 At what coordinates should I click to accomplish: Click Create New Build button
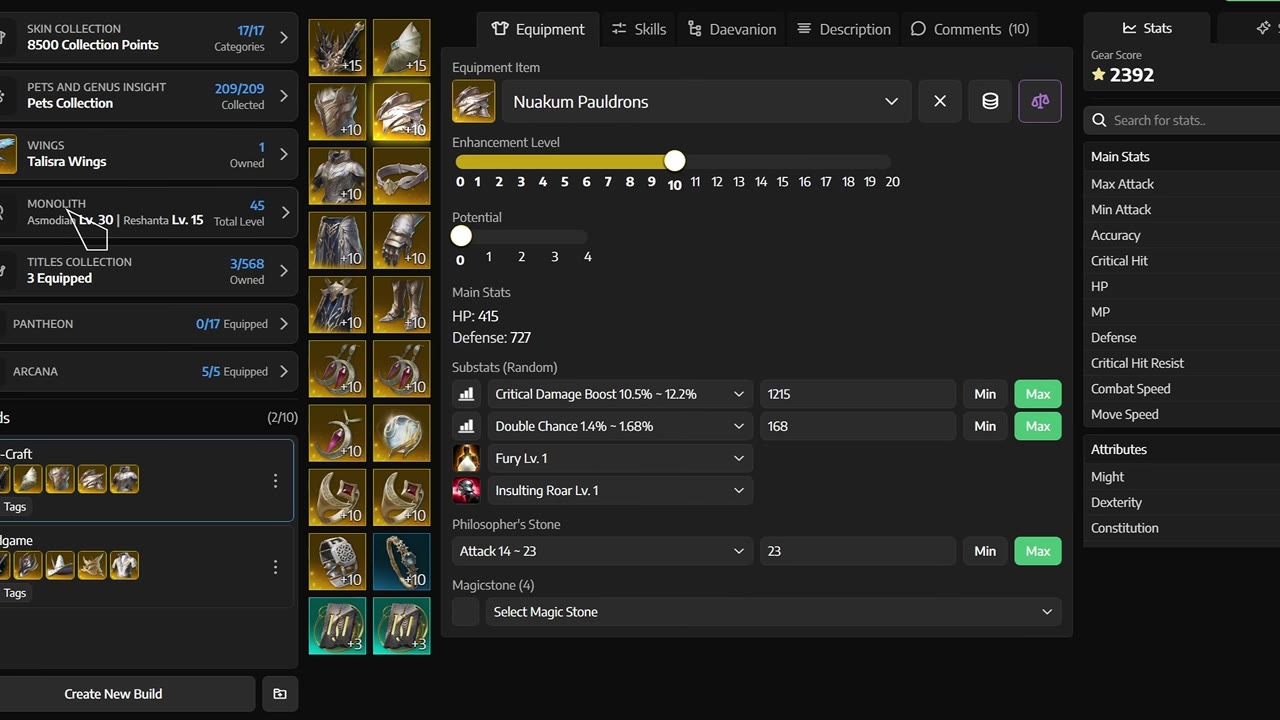113,694
